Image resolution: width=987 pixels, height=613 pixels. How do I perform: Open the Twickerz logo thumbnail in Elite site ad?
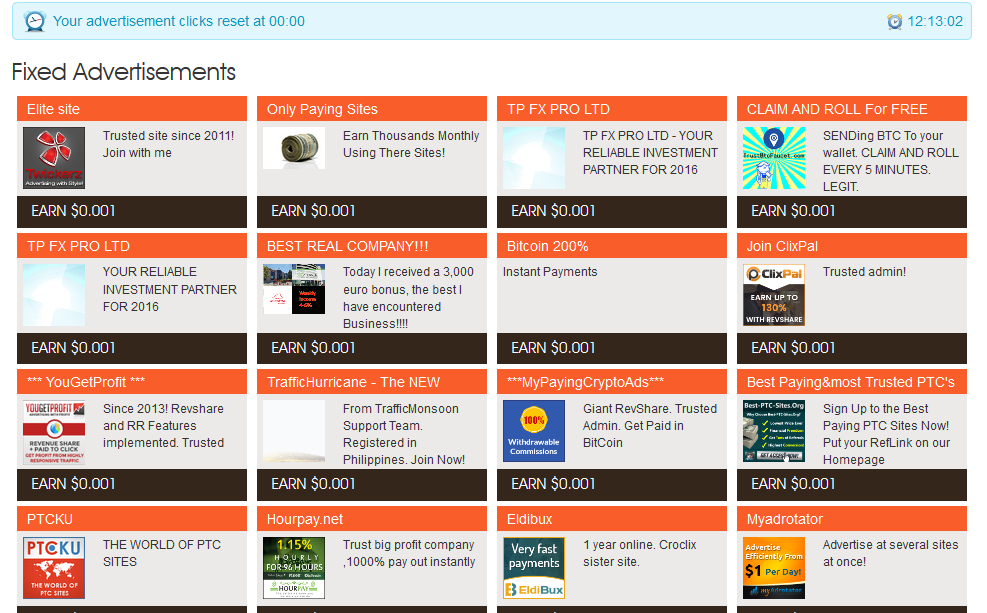pyautogui.click(x=54, y=158)
